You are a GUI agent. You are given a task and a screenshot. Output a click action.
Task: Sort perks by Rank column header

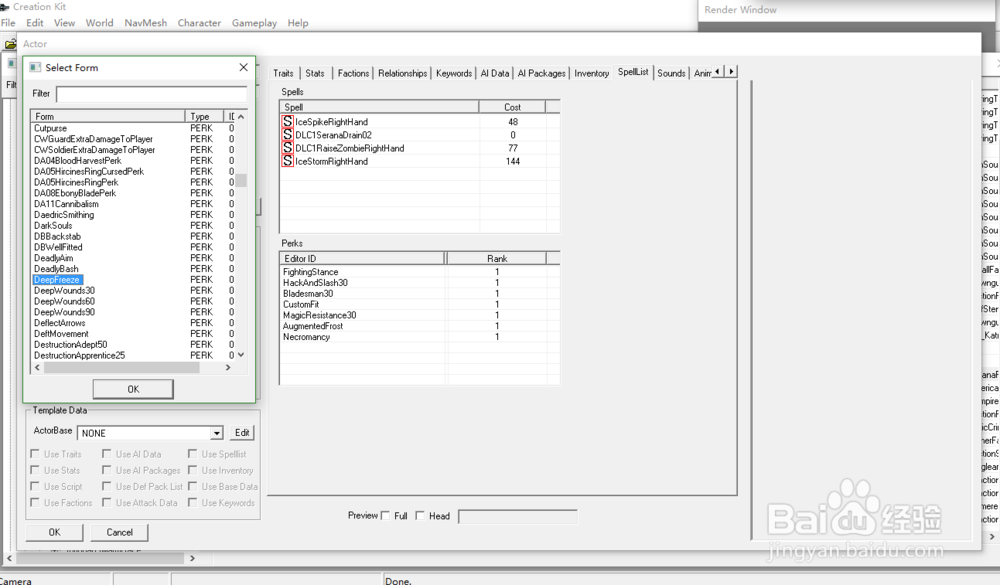[x=496, y=258]
